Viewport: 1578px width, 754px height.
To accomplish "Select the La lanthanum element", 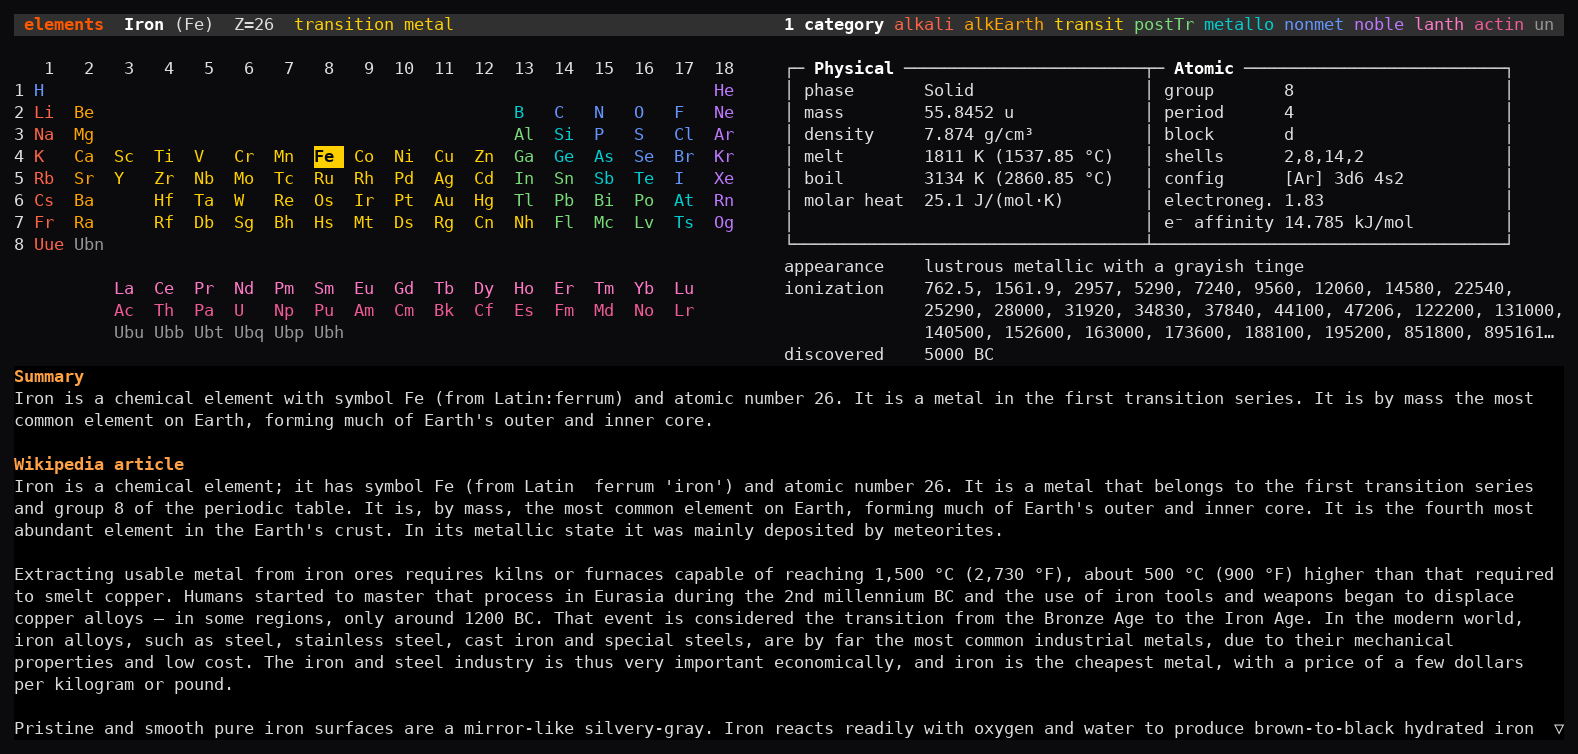I will click(x=124, y=289).
